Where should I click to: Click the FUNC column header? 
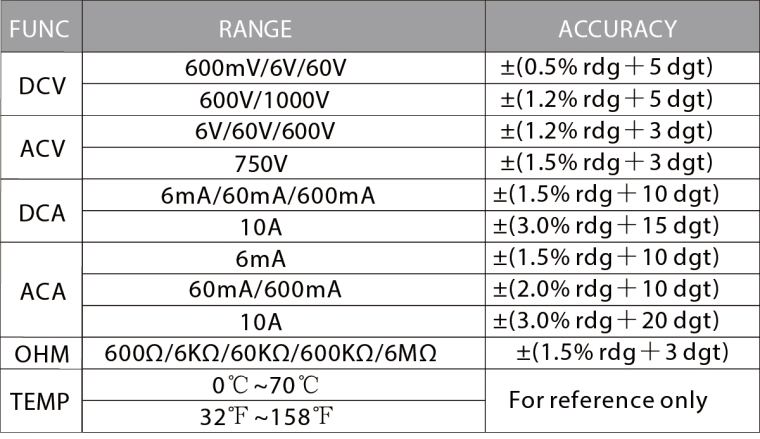coord(39,27)
